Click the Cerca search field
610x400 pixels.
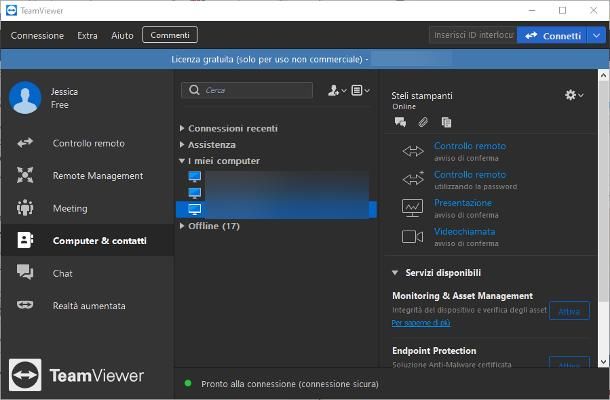(247, 90)
